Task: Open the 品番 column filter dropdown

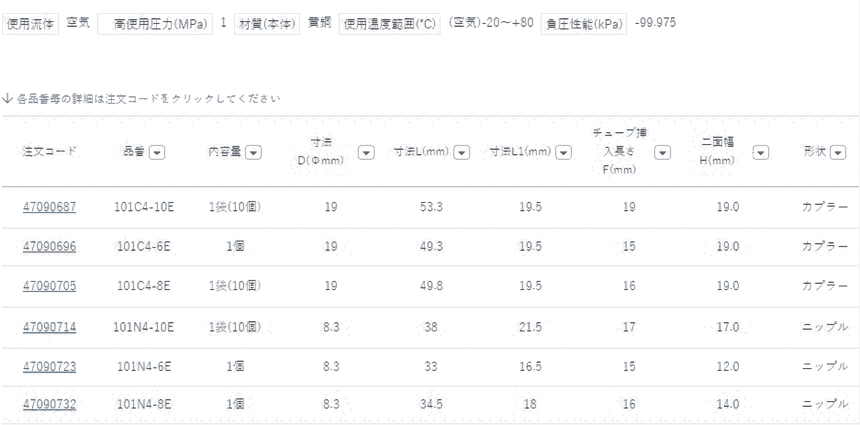Action: (x=157, y=152)
